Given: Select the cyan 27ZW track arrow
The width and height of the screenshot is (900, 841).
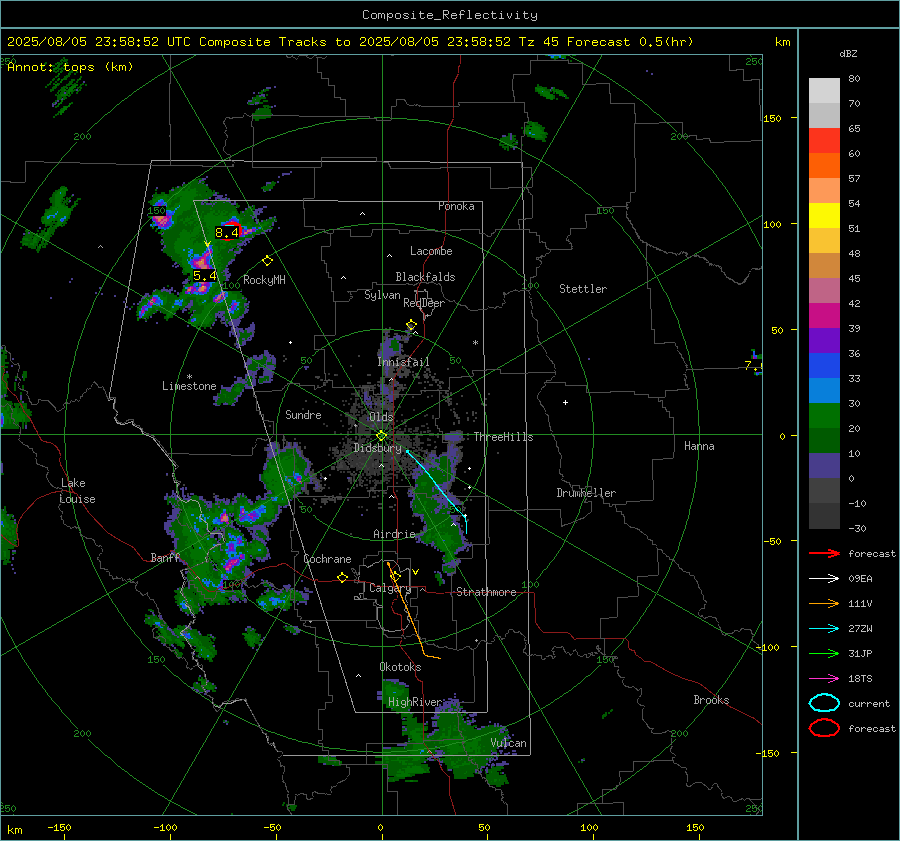Looking at the screenshot, I should (x=824, y=629).
